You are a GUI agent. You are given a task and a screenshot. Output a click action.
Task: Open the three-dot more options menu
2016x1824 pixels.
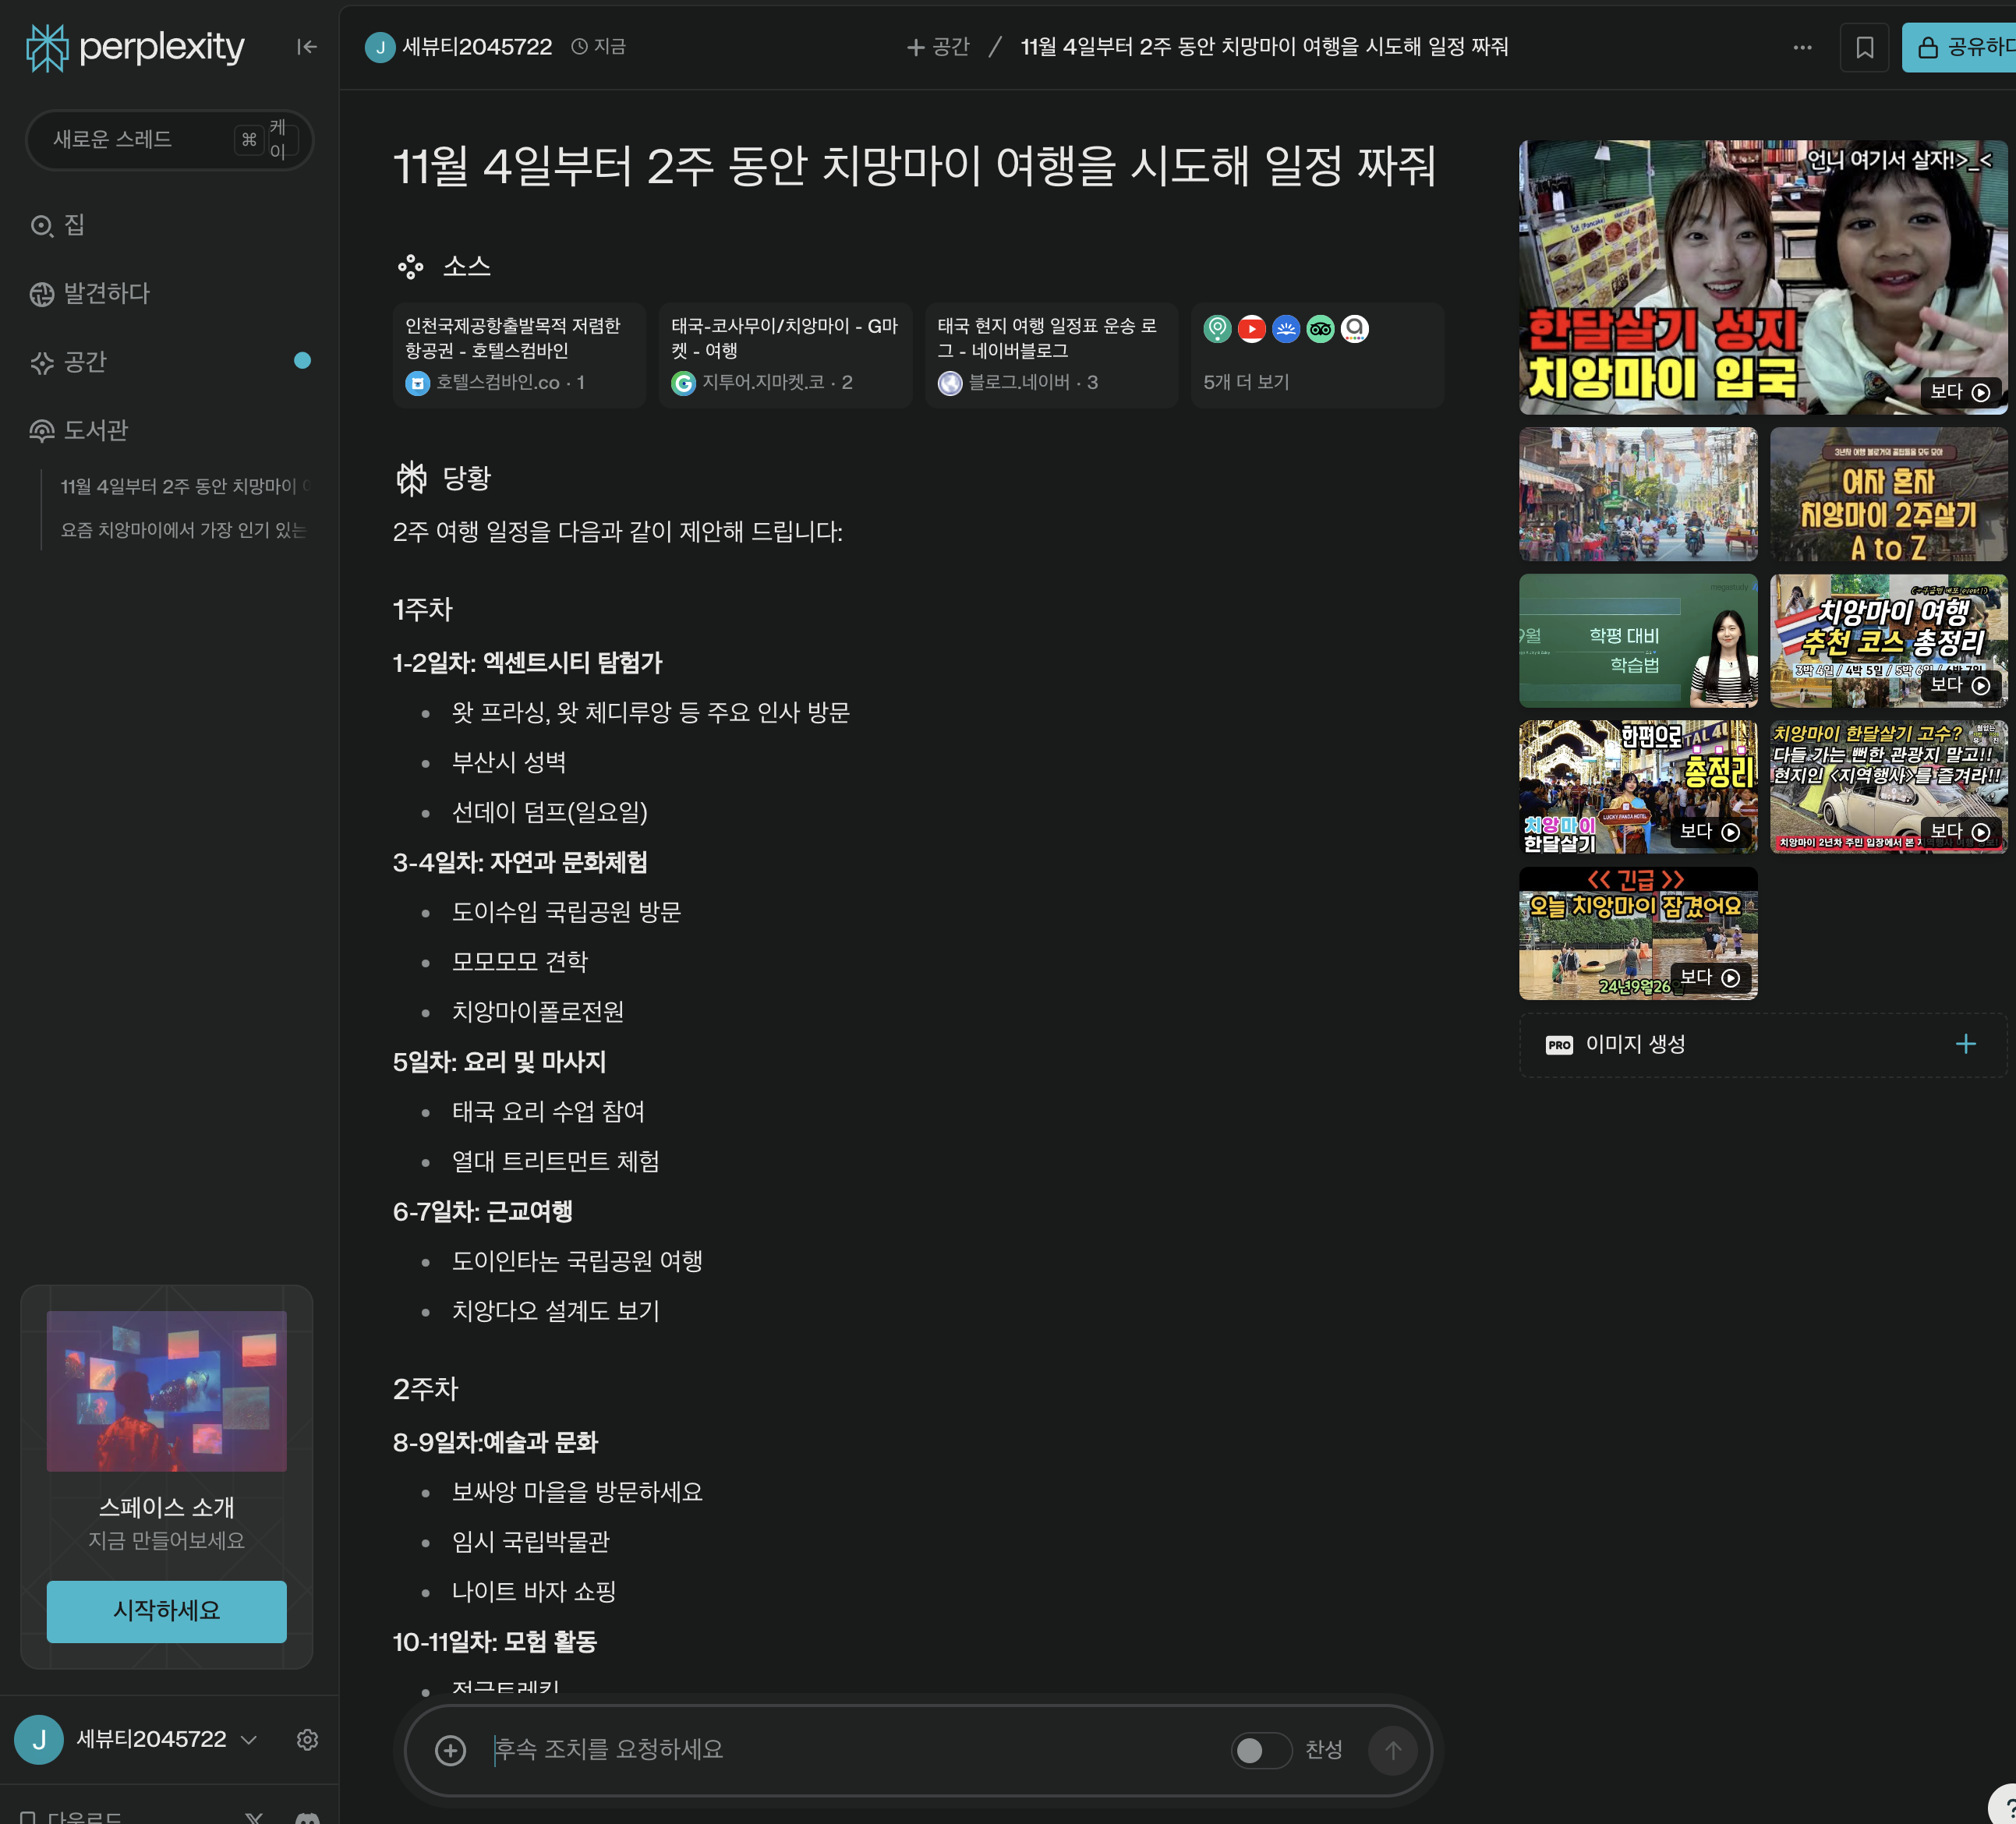1802,47
